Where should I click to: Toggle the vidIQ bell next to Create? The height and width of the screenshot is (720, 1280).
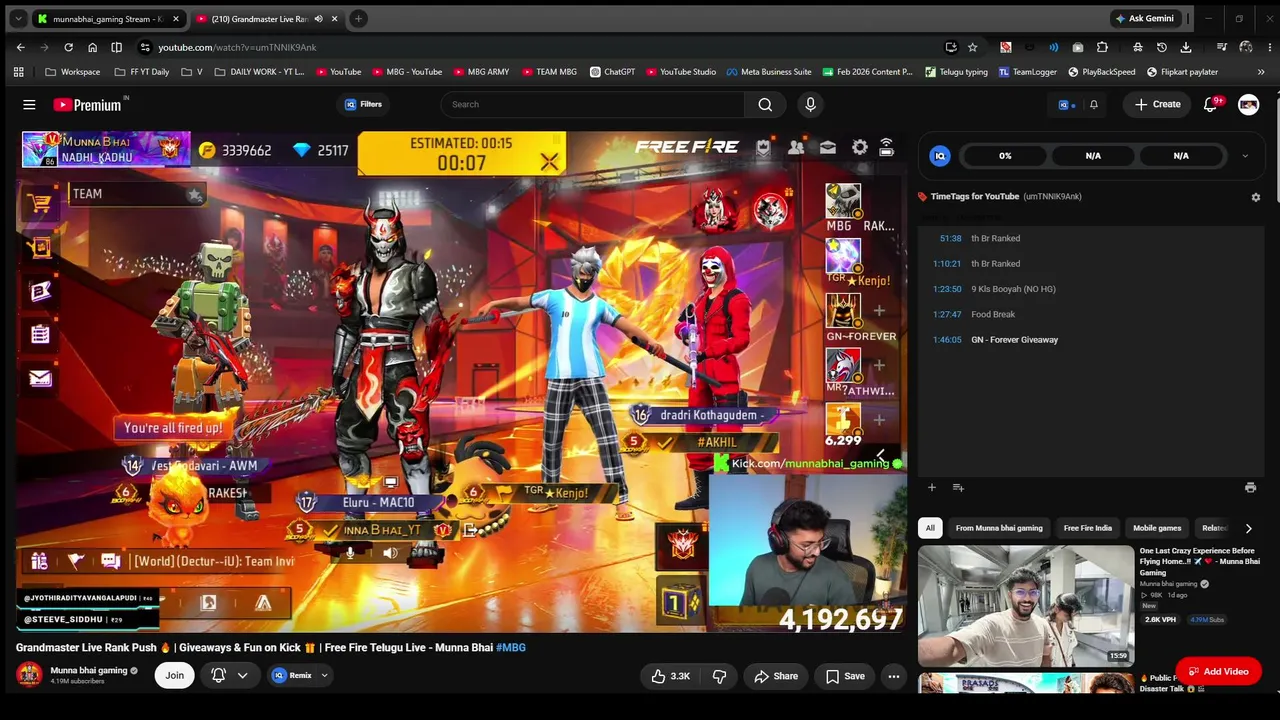point(1094,104)
